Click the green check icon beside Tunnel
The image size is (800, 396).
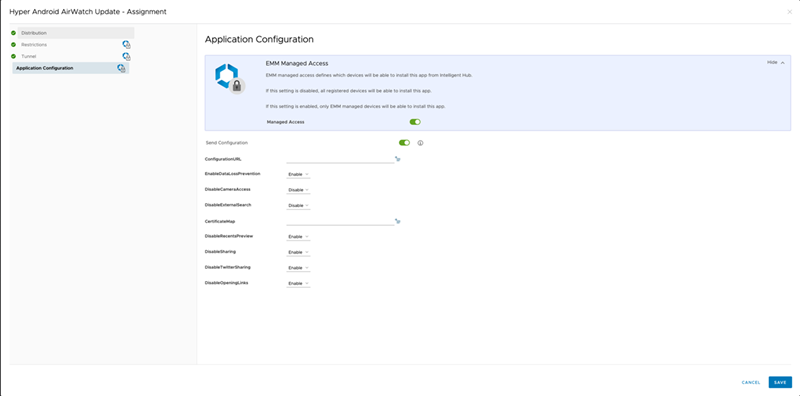click(x=13, y=56)
